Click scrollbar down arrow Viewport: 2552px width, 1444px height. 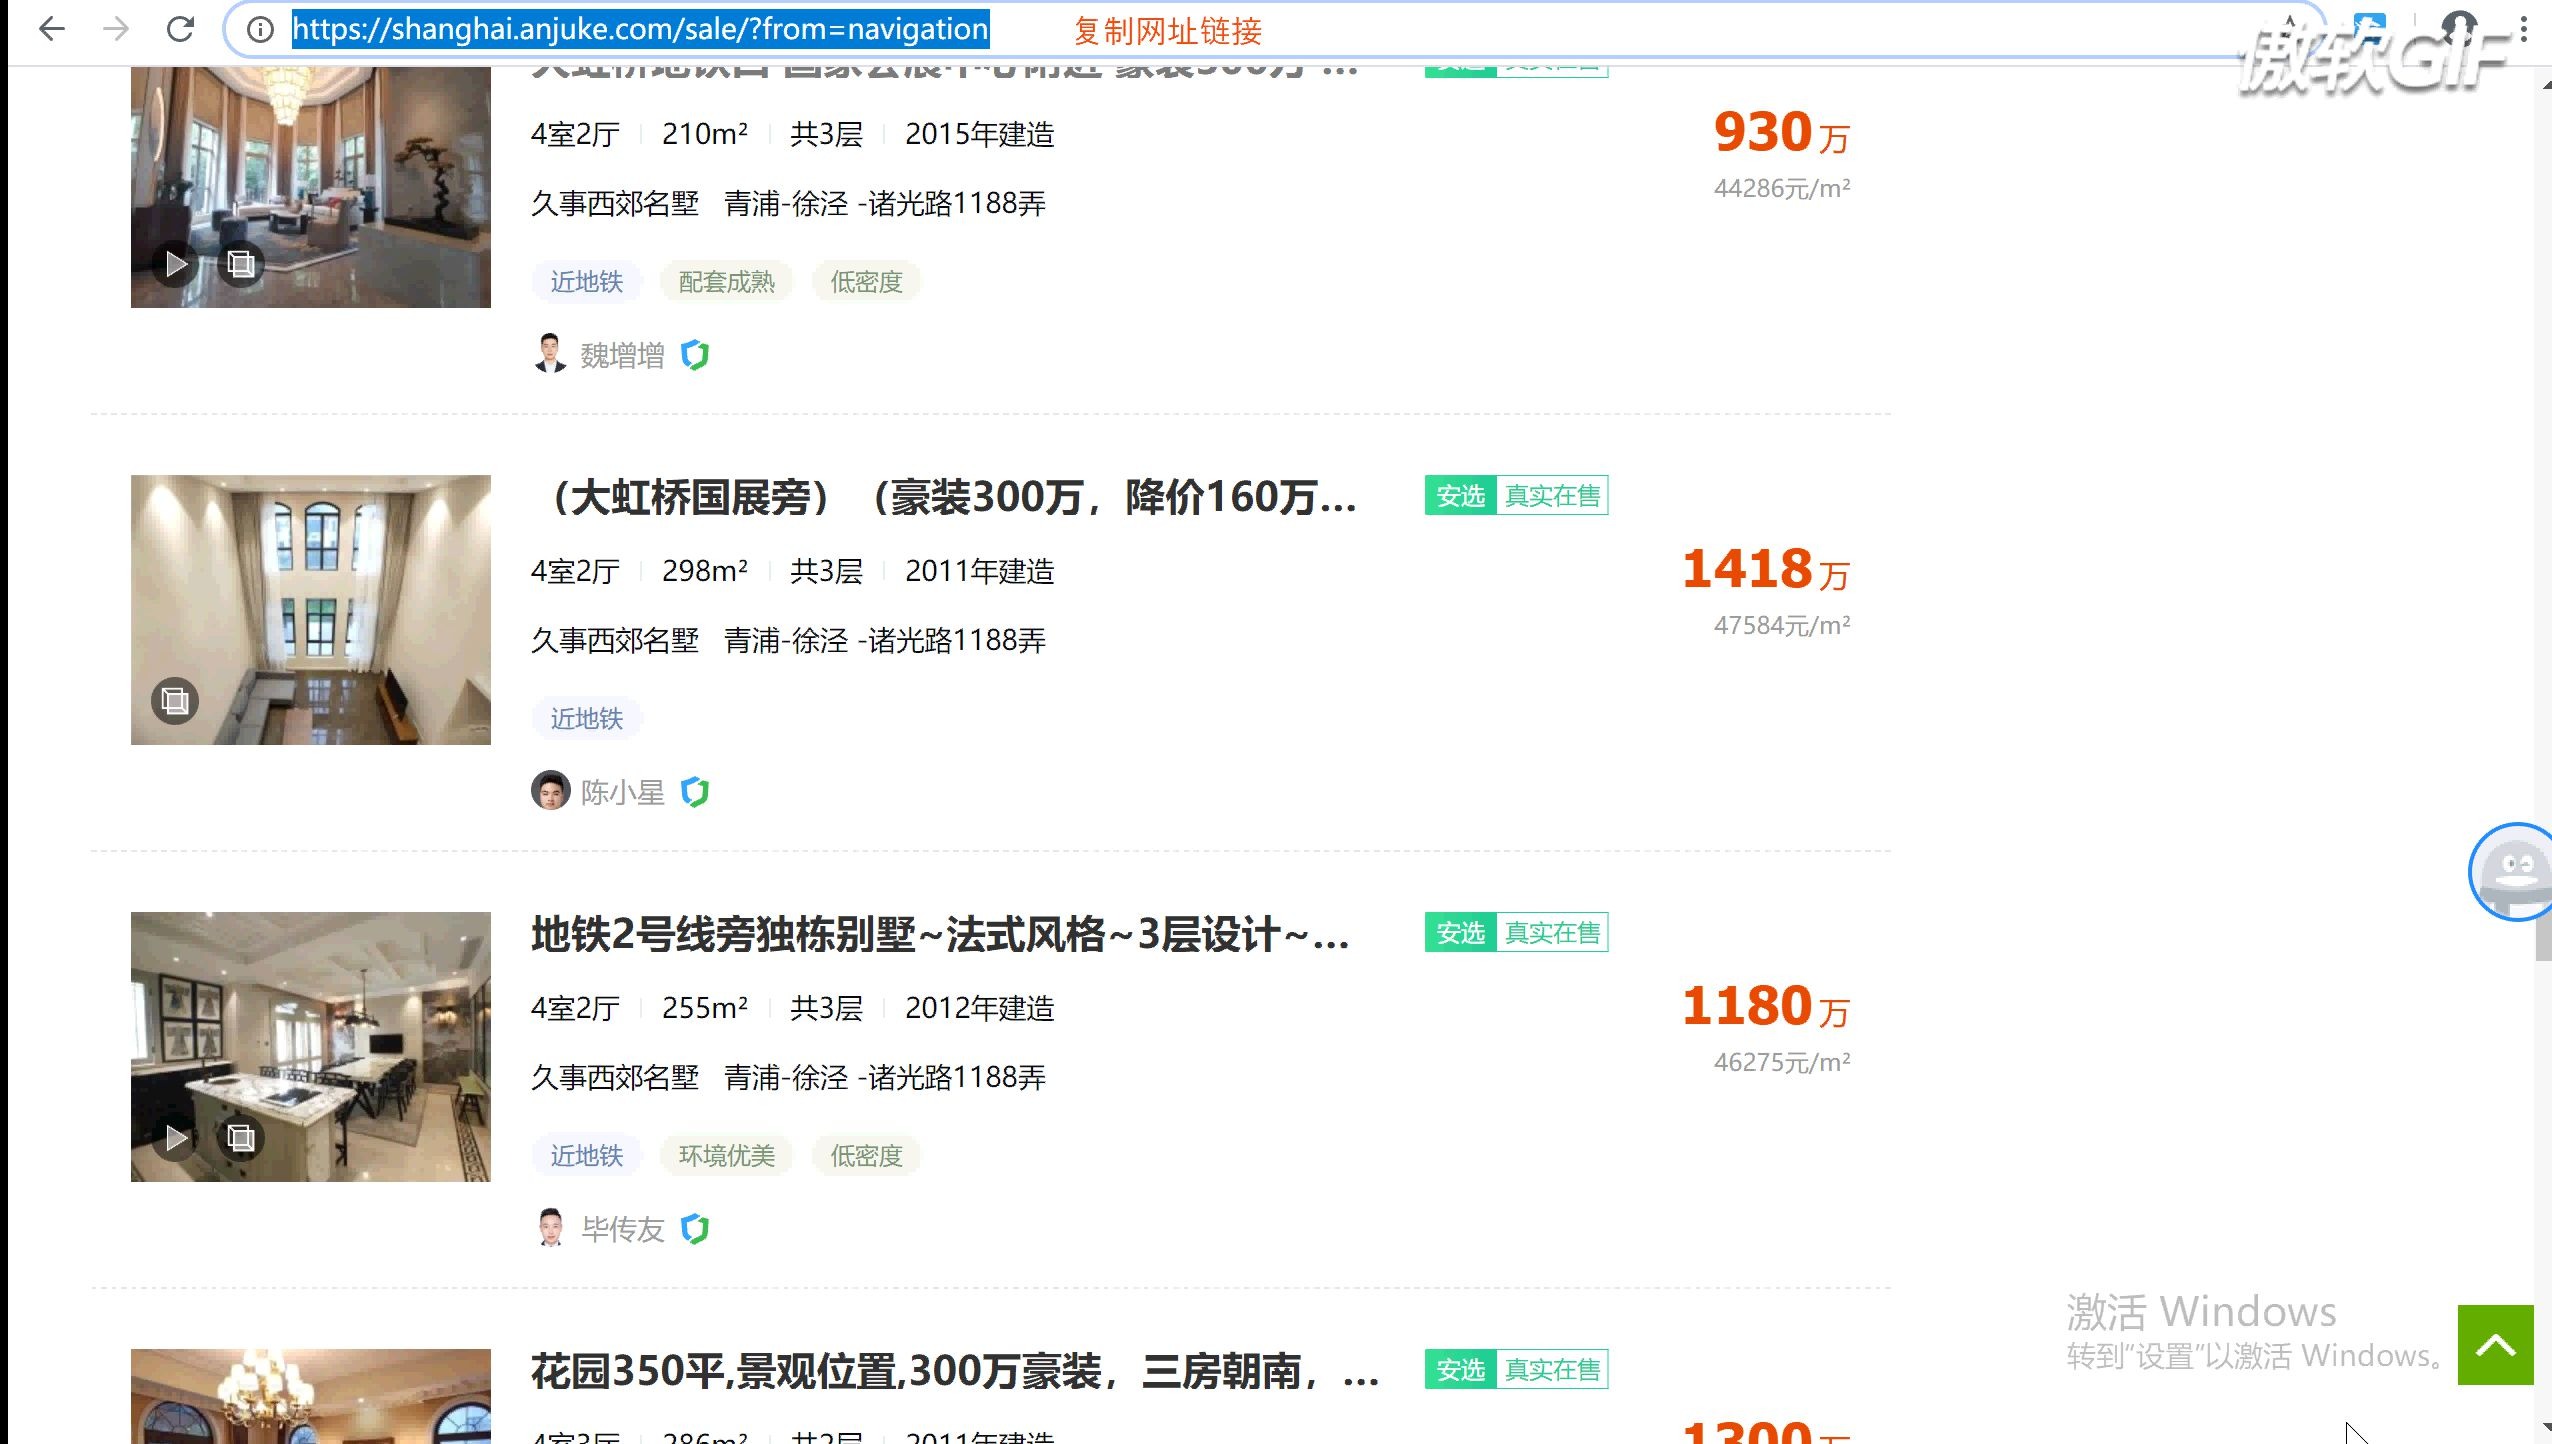coord(2544,1428)
